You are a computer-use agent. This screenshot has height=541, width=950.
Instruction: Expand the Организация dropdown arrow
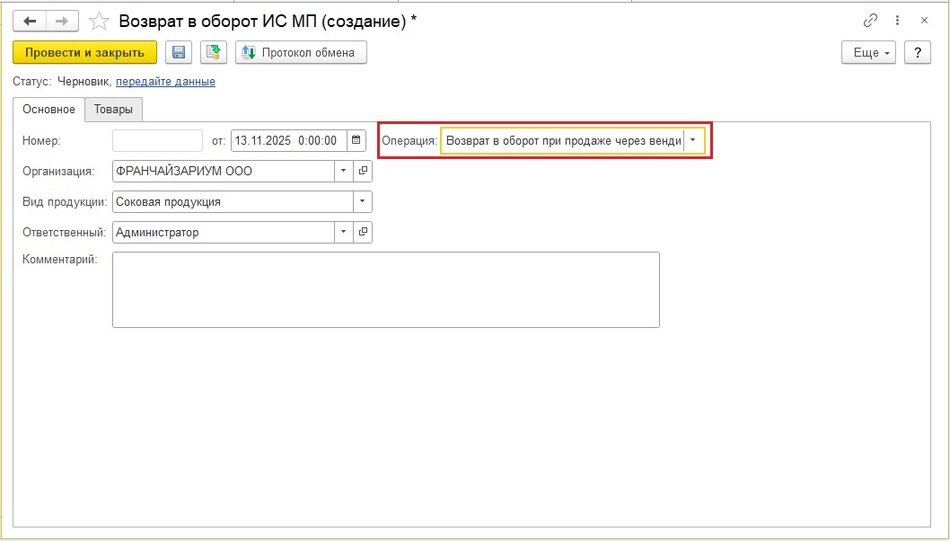[344, 171]
